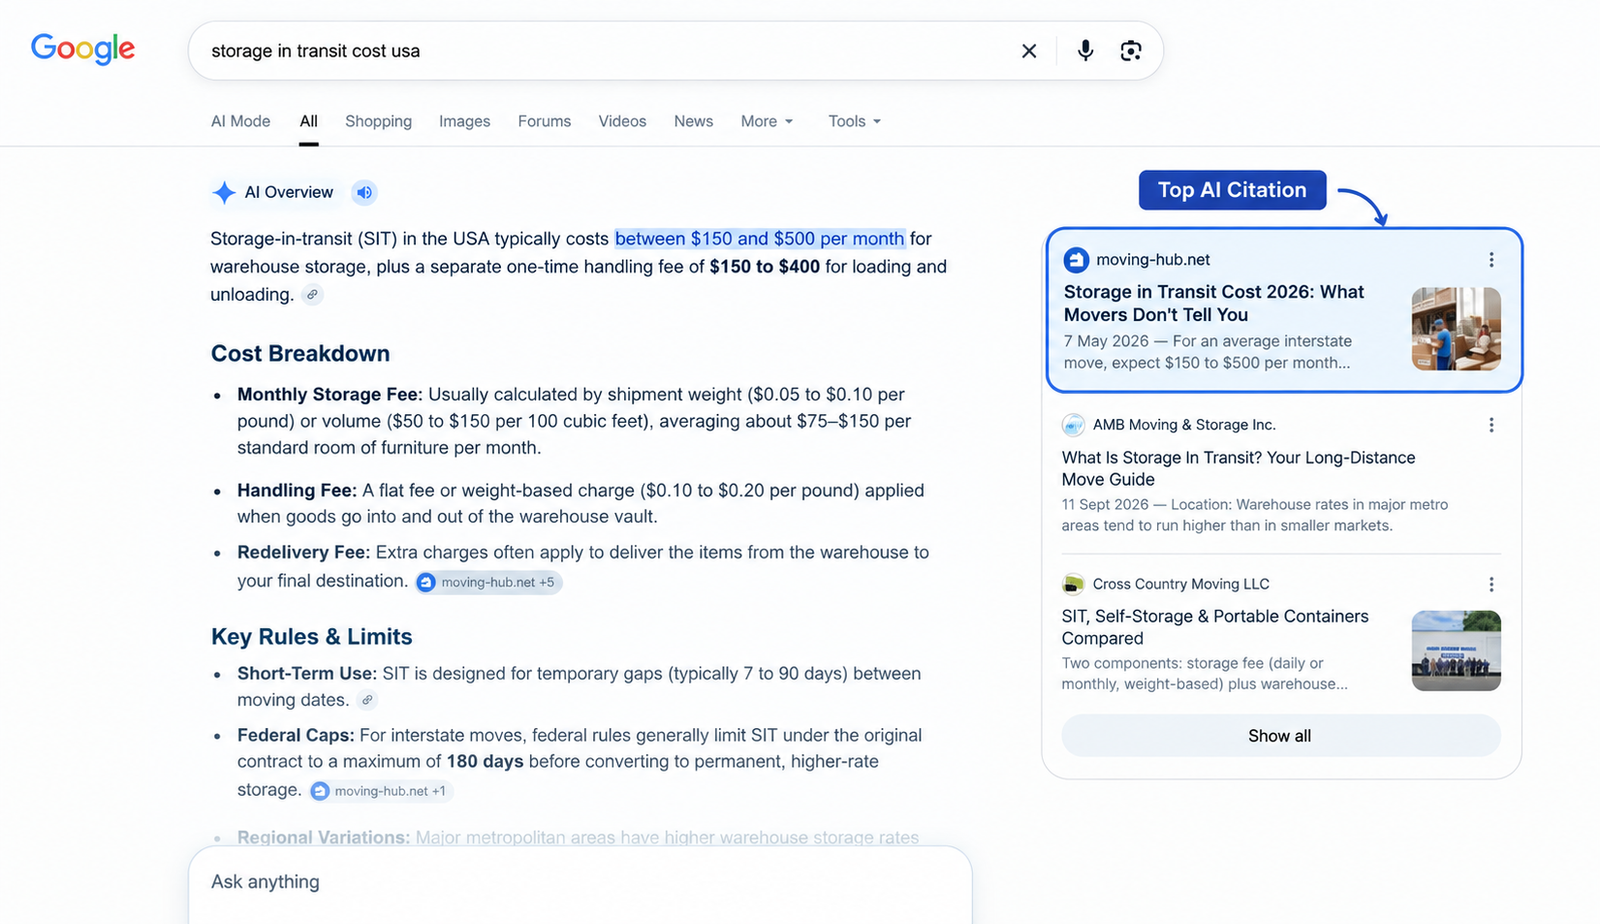1600x924 pixels.
Task: Expand the More dropdown
Action: pos(767,121)
